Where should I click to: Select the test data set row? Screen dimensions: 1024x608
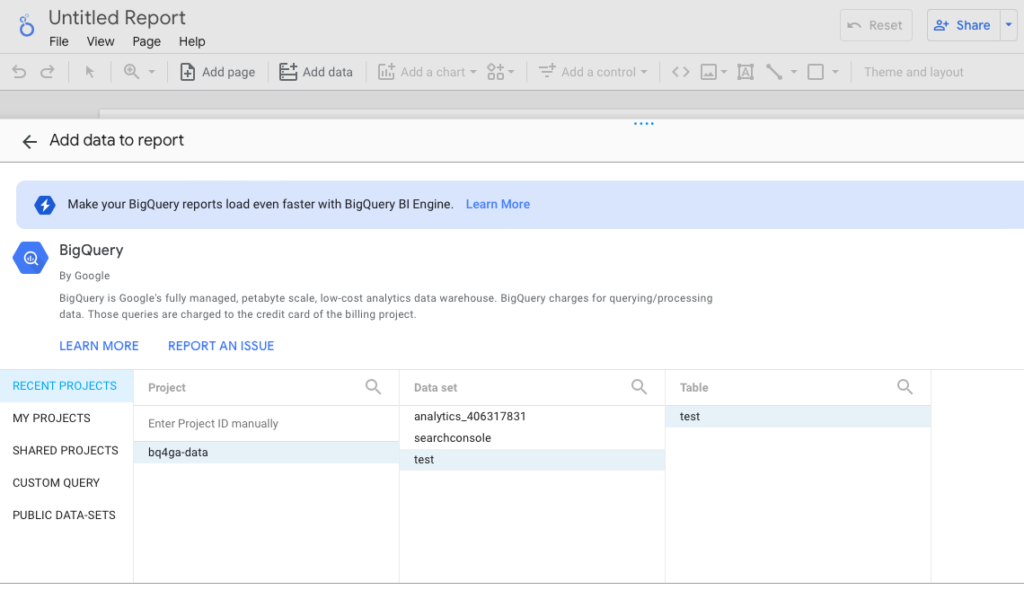(532, 460)
